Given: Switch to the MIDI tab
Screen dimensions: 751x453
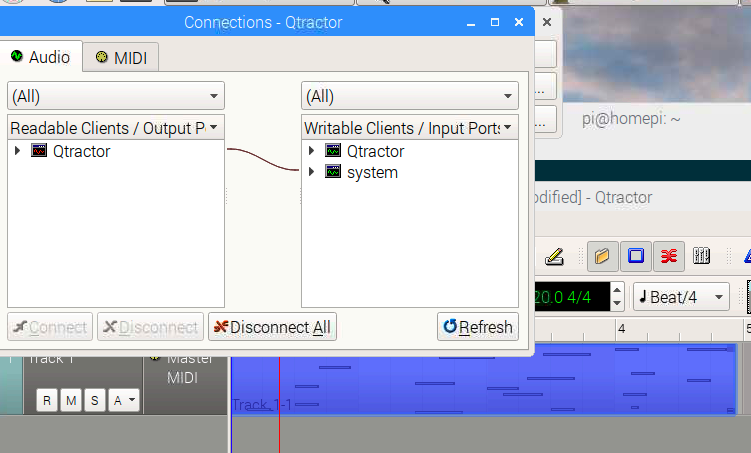Looking at the screenshot, I should 121,58.
